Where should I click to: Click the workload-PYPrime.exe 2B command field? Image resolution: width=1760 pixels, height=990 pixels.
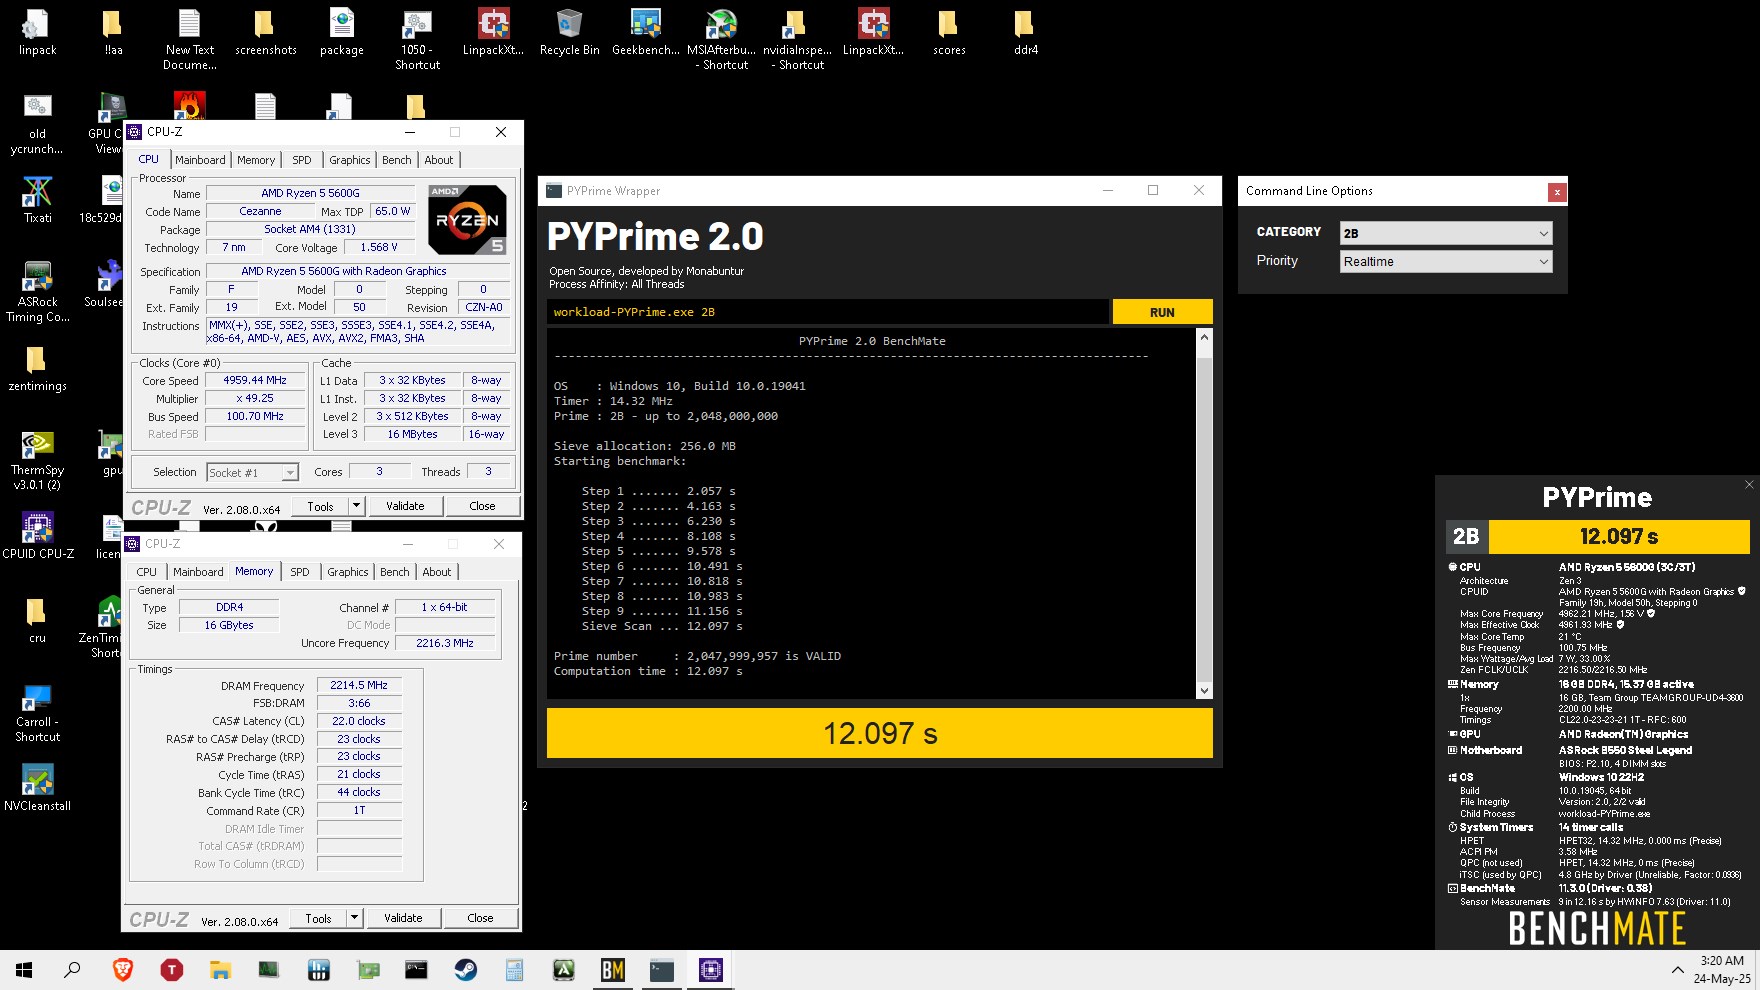(828, 312)
